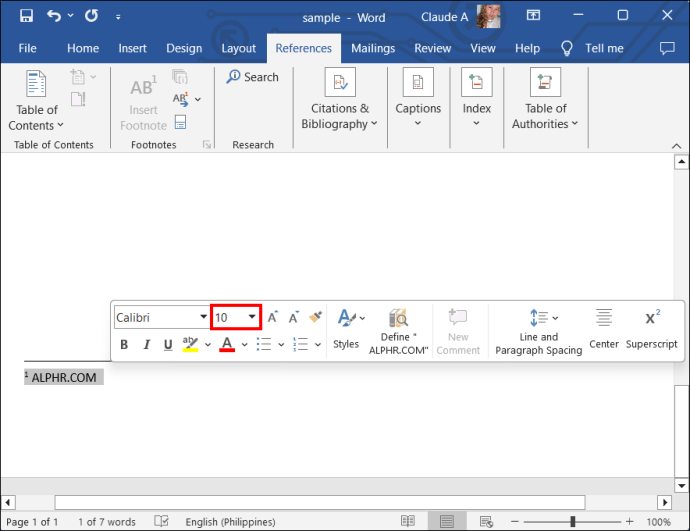Open the Review tab
This screenshot has width=690, height=531.
pos(433,48)
